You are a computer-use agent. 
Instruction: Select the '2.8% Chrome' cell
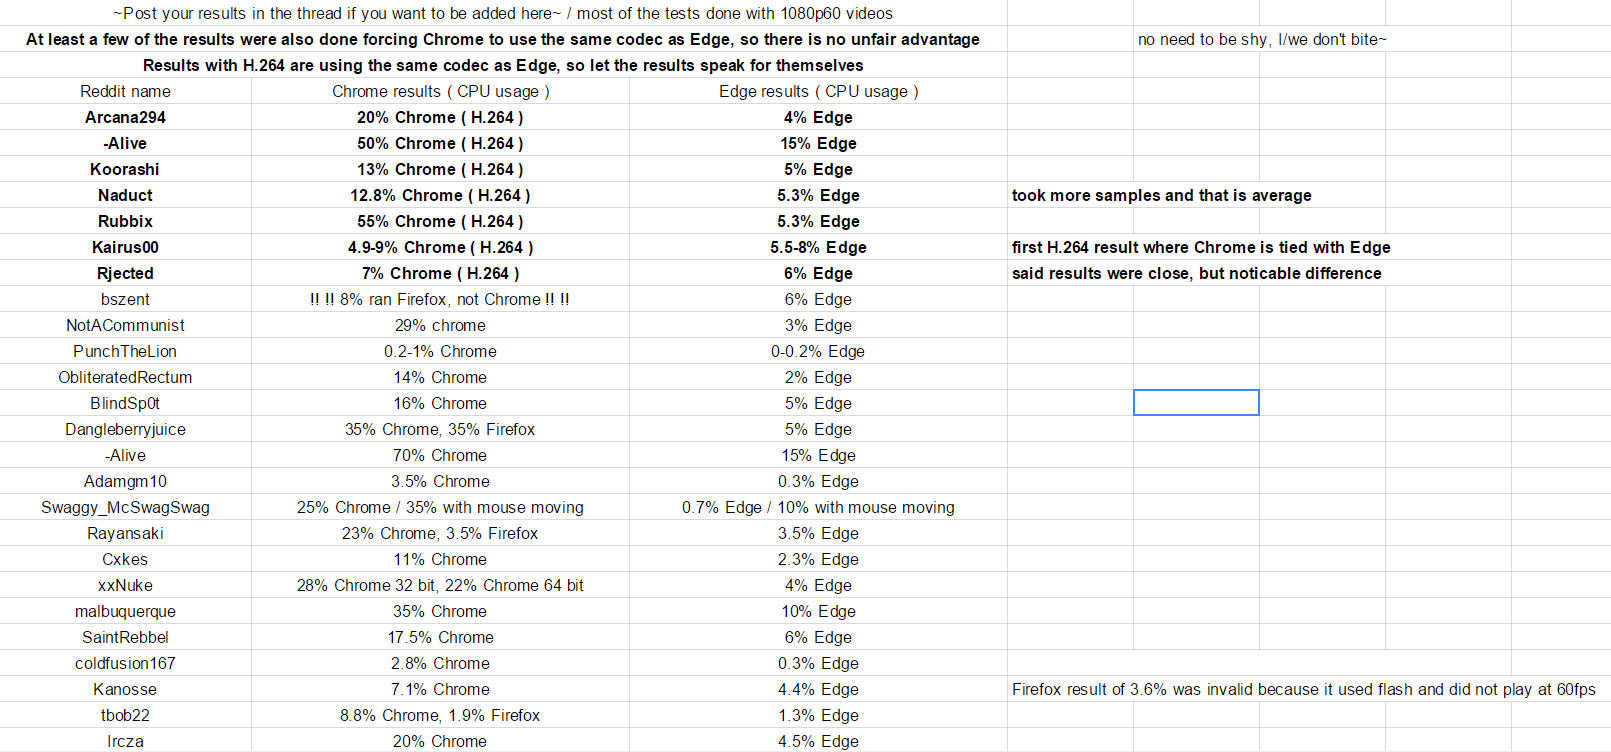click(x=440, y=663)
